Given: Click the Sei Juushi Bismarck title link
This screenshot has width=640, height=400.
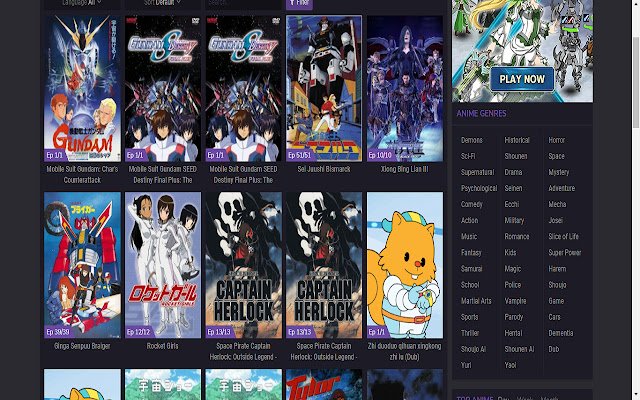Looking at the screenshot, I should point(324,169).
